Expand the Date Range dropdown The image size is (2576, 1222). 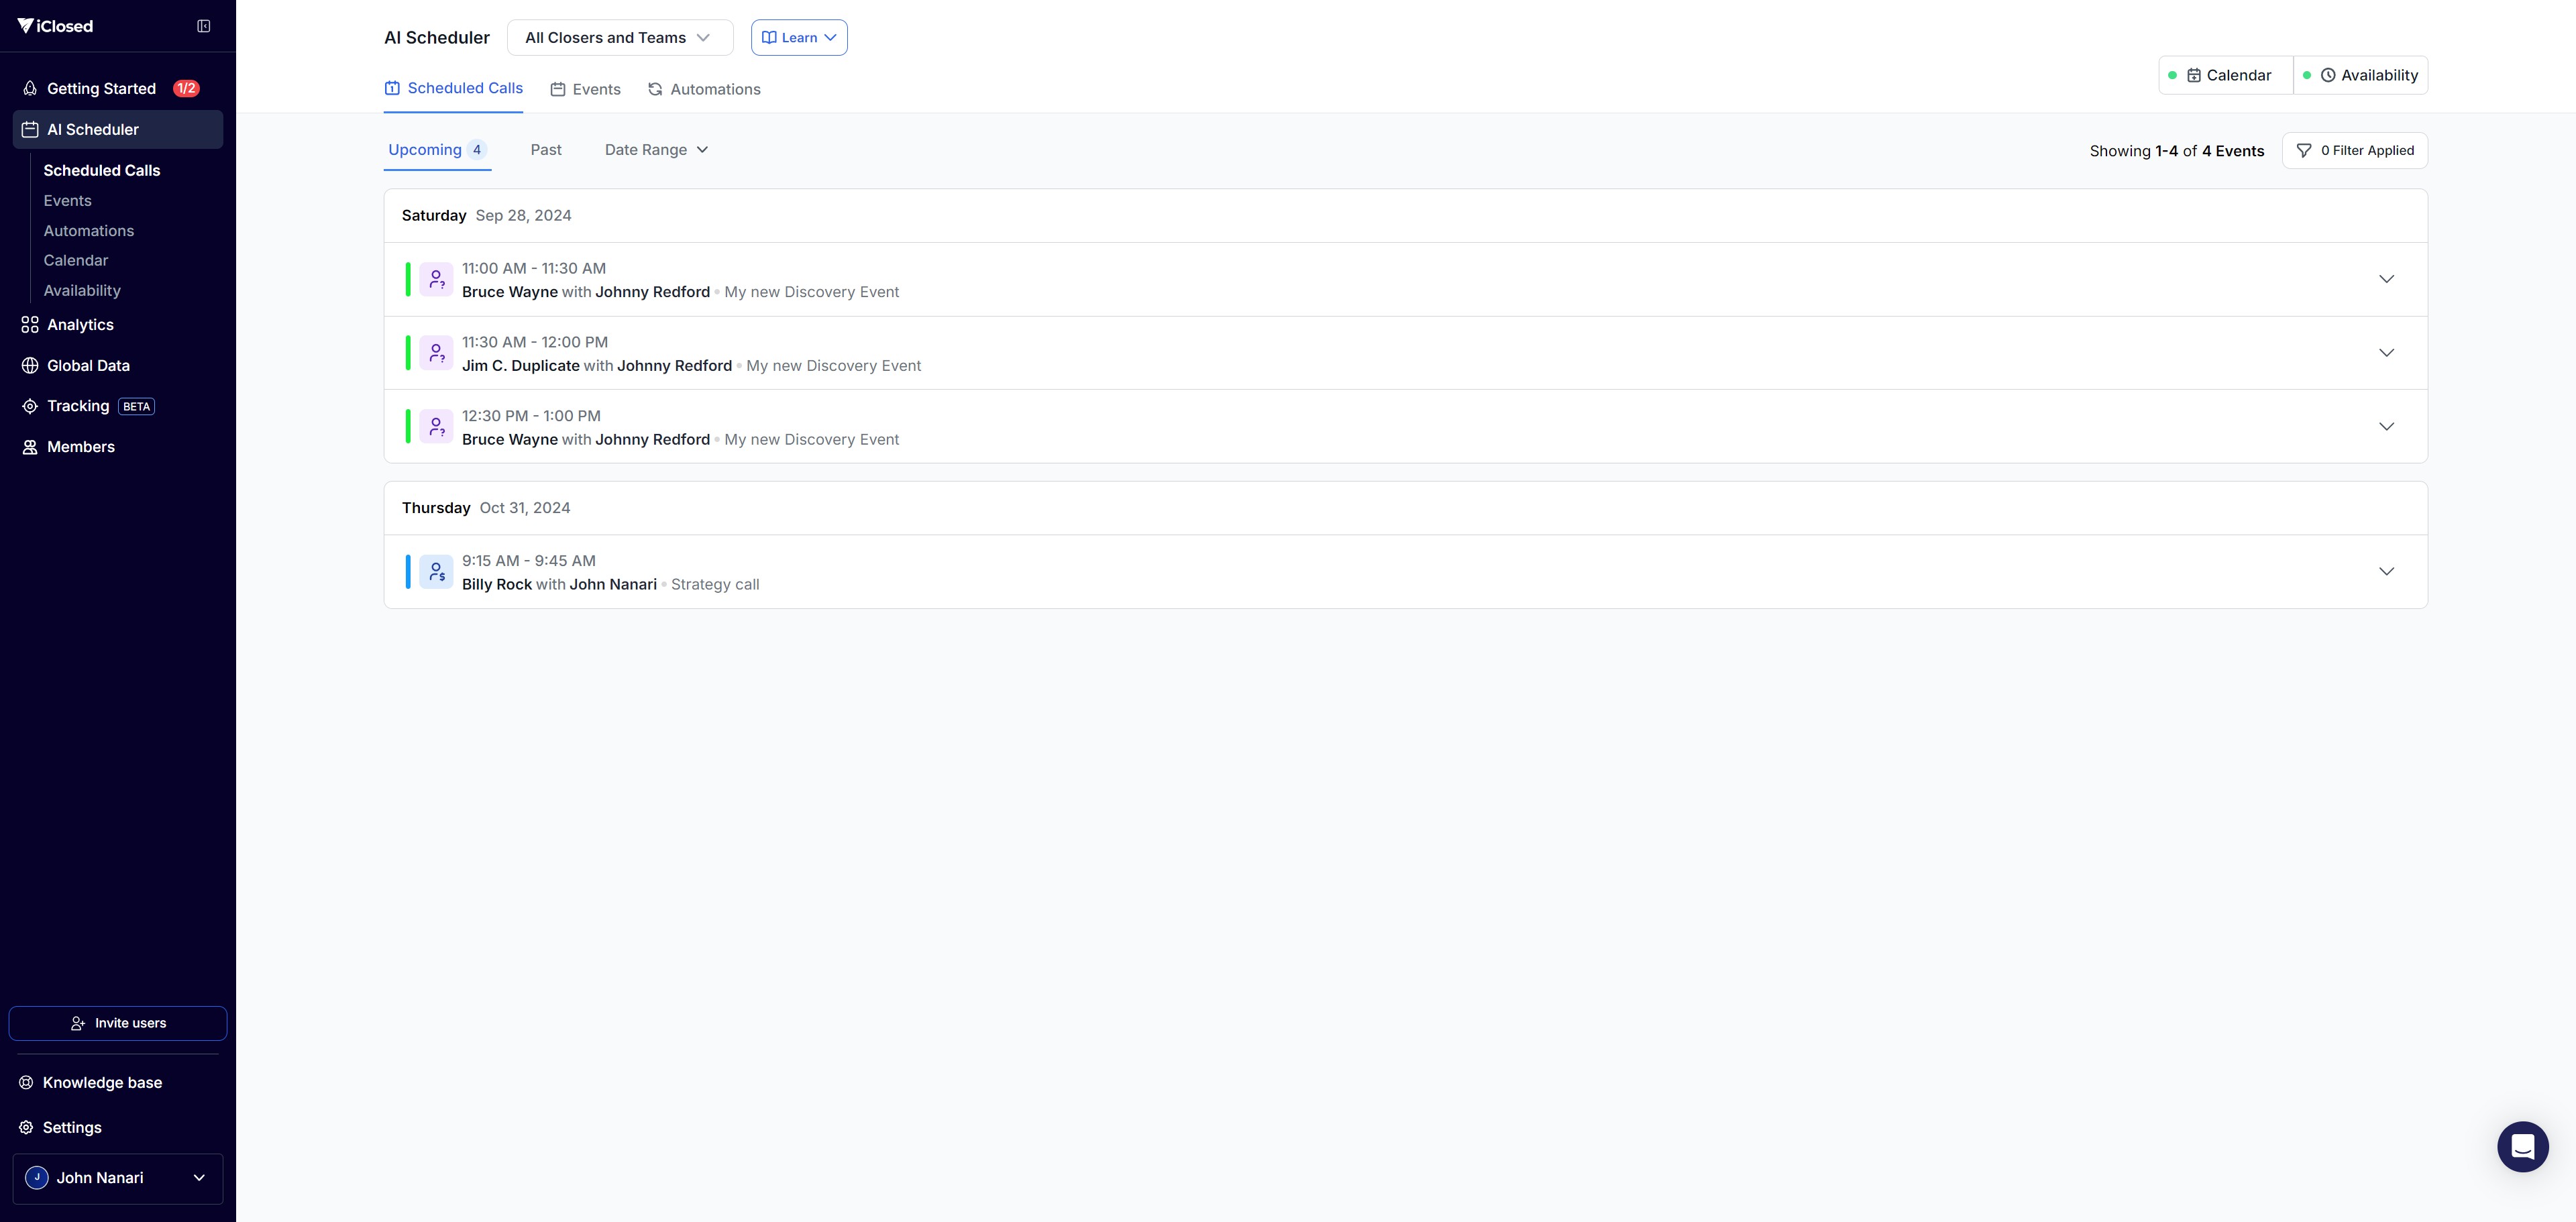pos(656,150)
